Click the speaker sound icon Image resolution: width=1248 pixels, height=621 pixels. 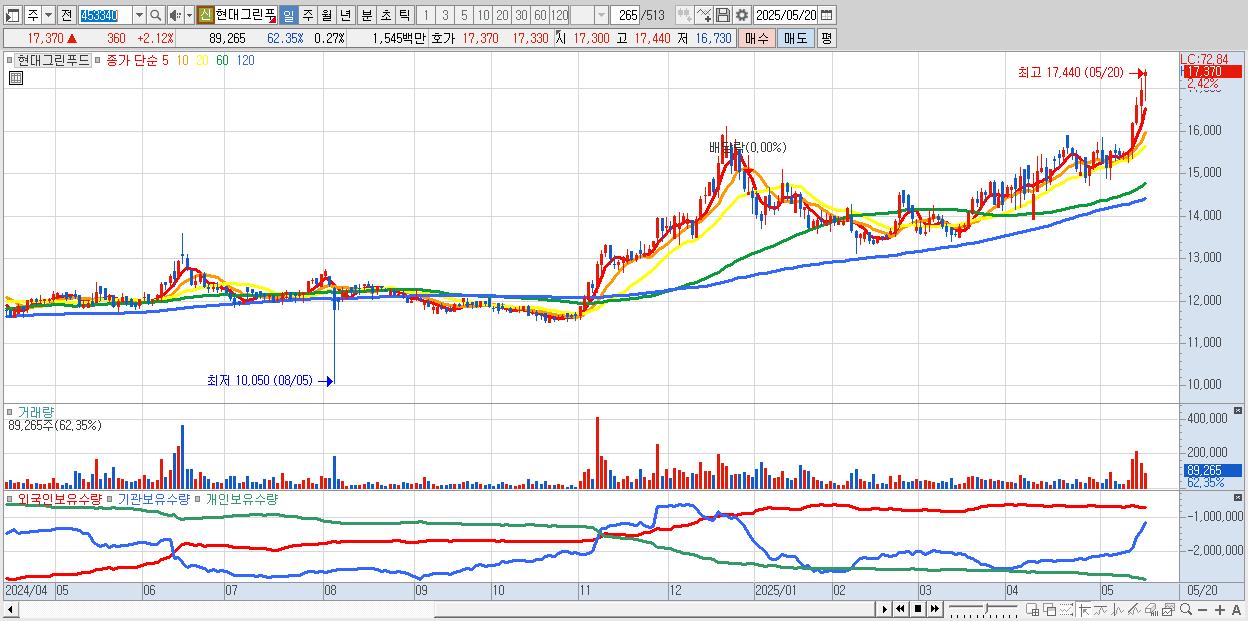(x=175, y=15)
